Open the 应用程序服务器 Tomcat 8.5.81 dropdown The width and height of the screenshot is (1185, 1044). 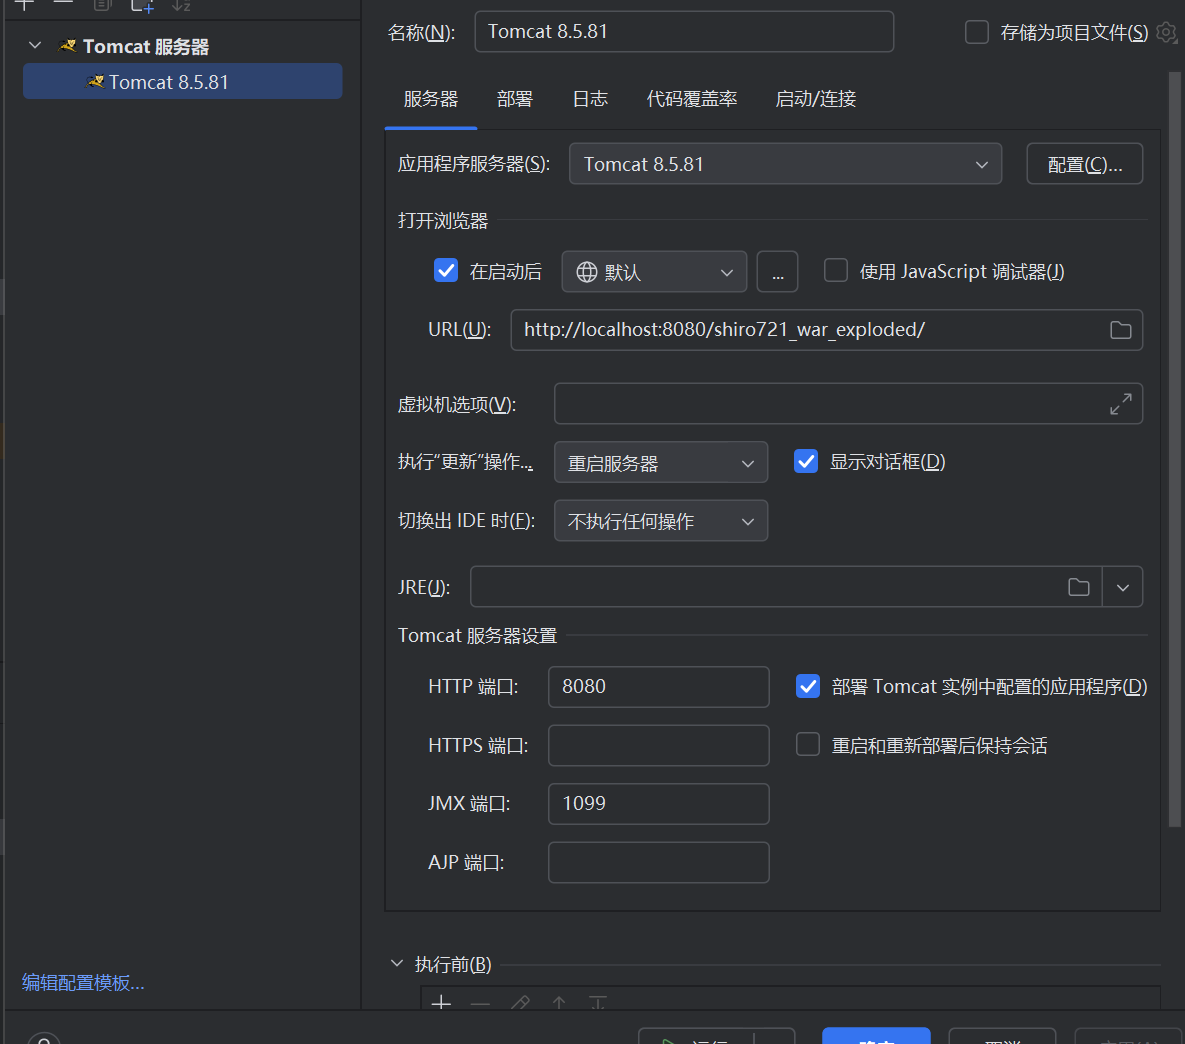pyautogui.click(x=785, y=164)
